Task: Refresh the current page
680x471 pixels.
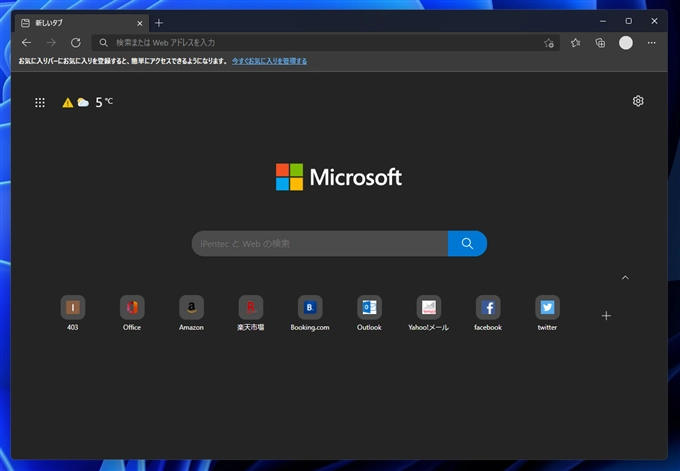Action: click(76, 43)
